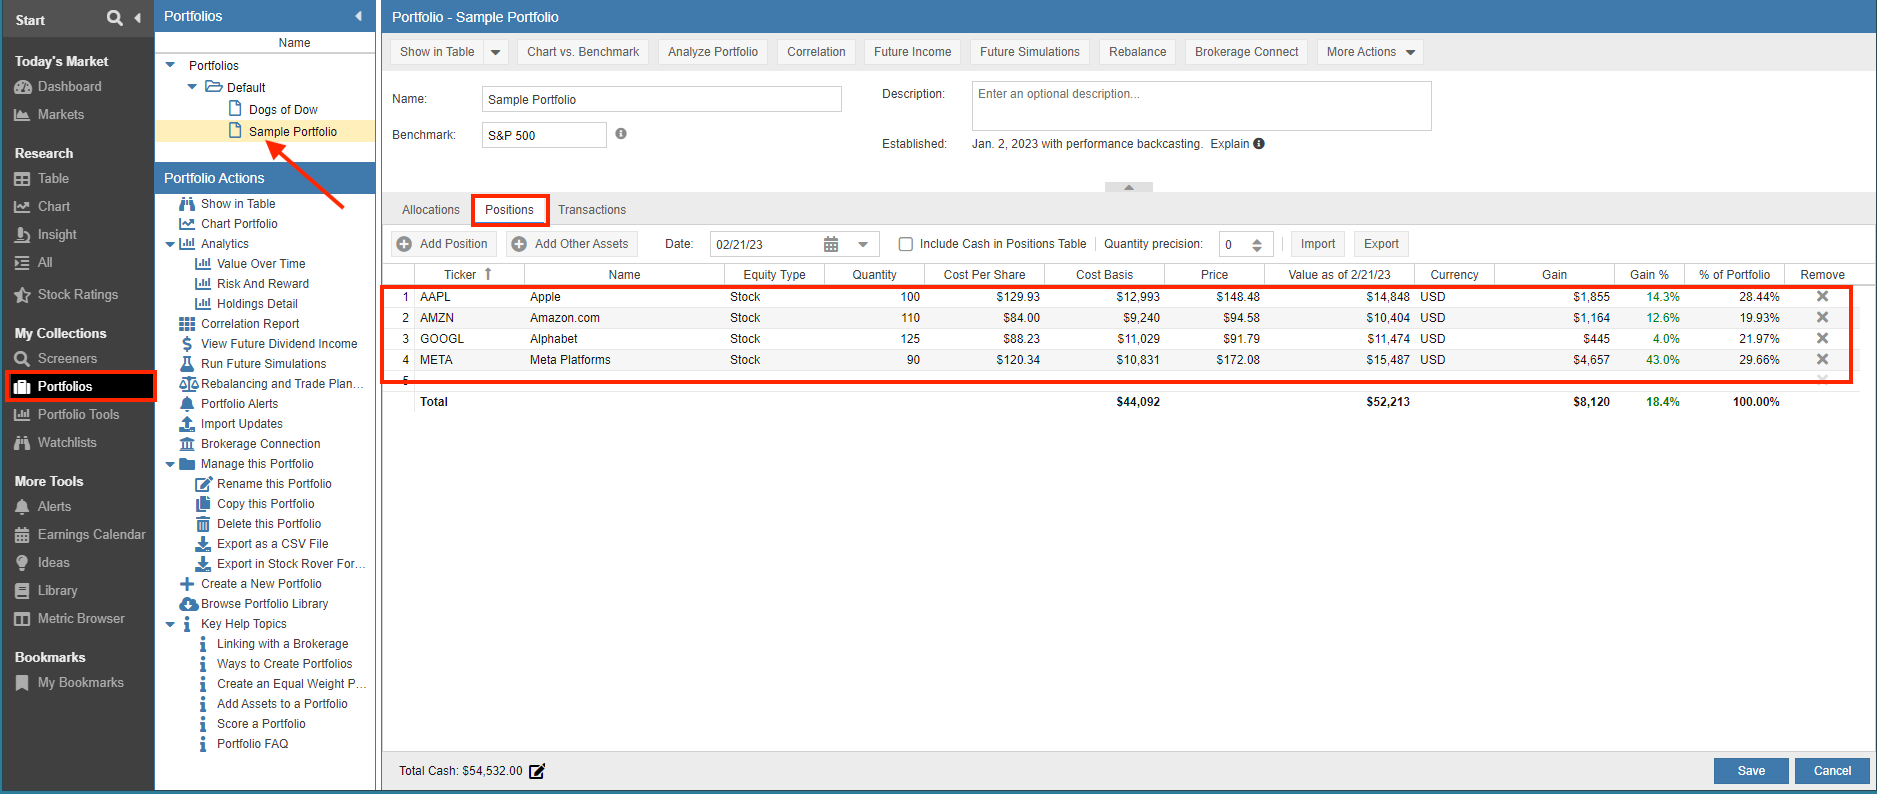Click the Description text box
Viewport: 1877px width, 794px height.
click(x=1201, y=106)
